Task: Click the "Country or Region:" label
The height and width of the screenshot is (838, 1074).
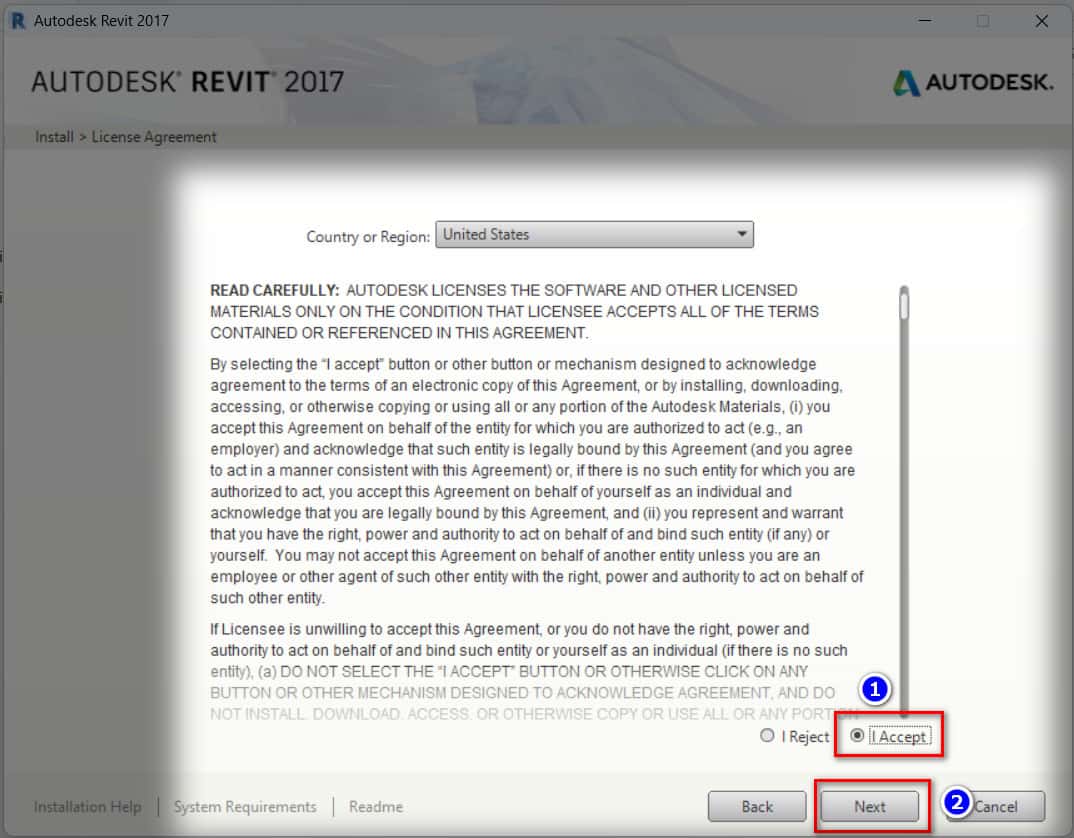Action: coord(368,236)
